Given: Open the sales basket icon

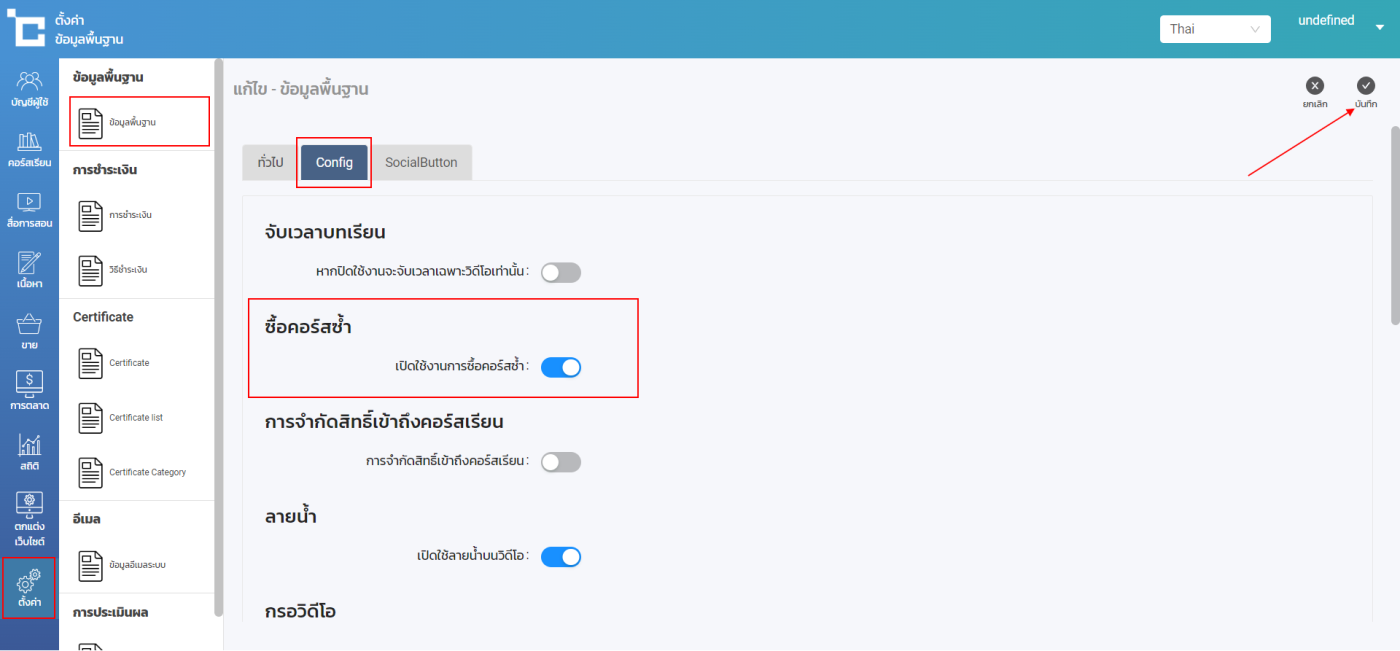Looking at the screenshot, I should (29, 331).
